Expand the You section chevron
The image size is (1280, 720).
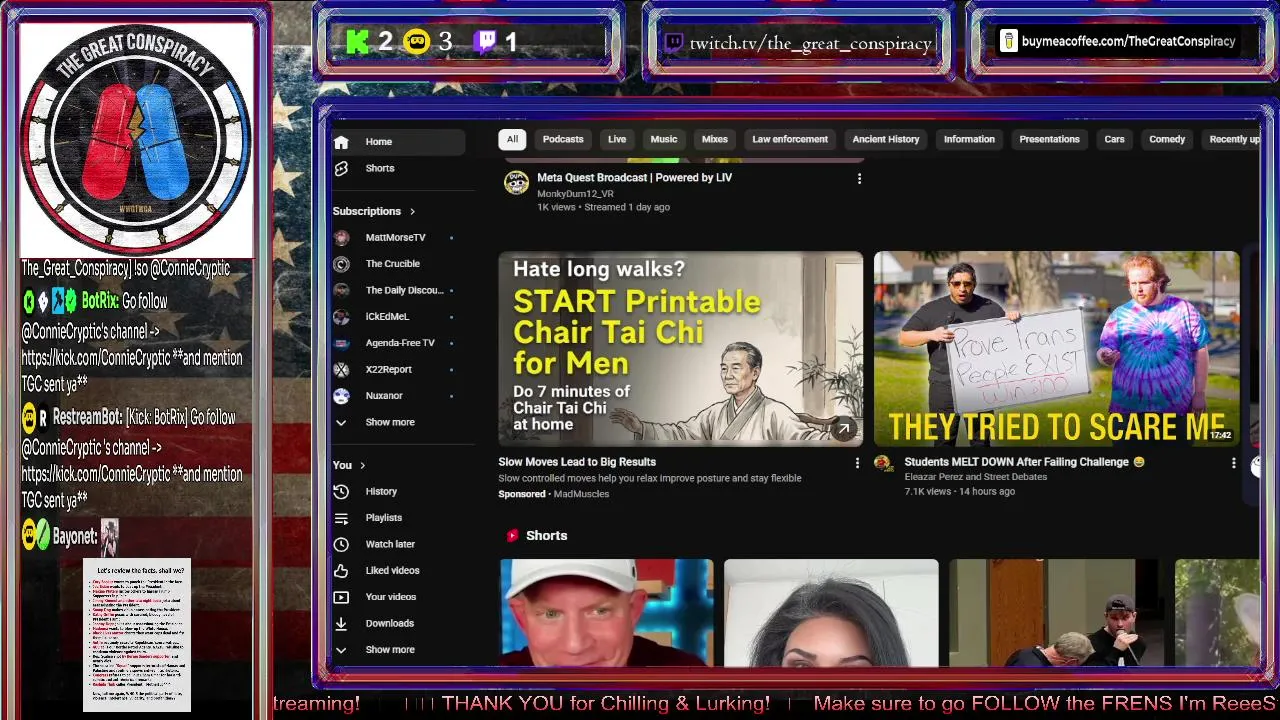click(x=362, y=466)
